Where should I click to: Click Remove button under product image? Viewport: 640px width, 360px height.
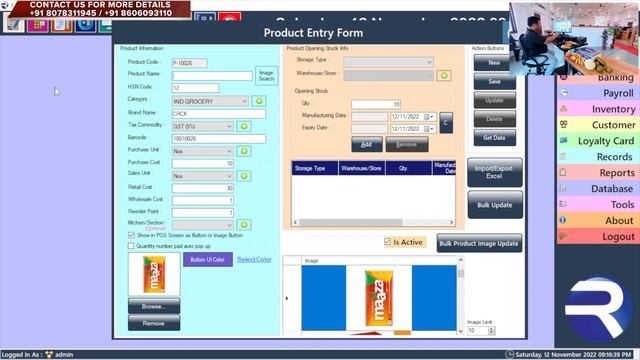coord(153,323)
